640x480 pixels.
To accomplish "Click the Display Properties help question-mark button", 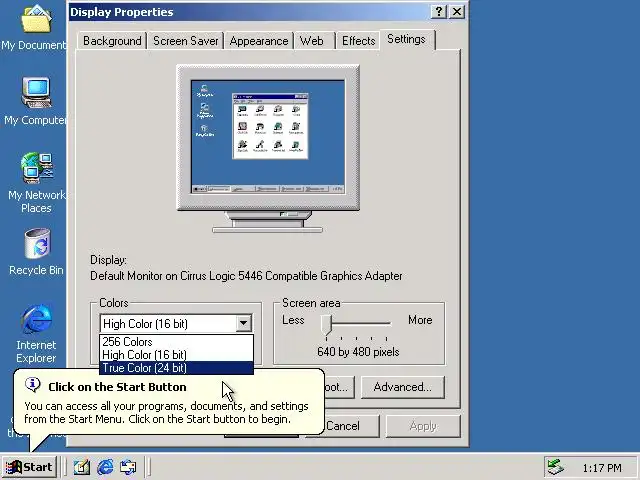I will tap(439, 11).
